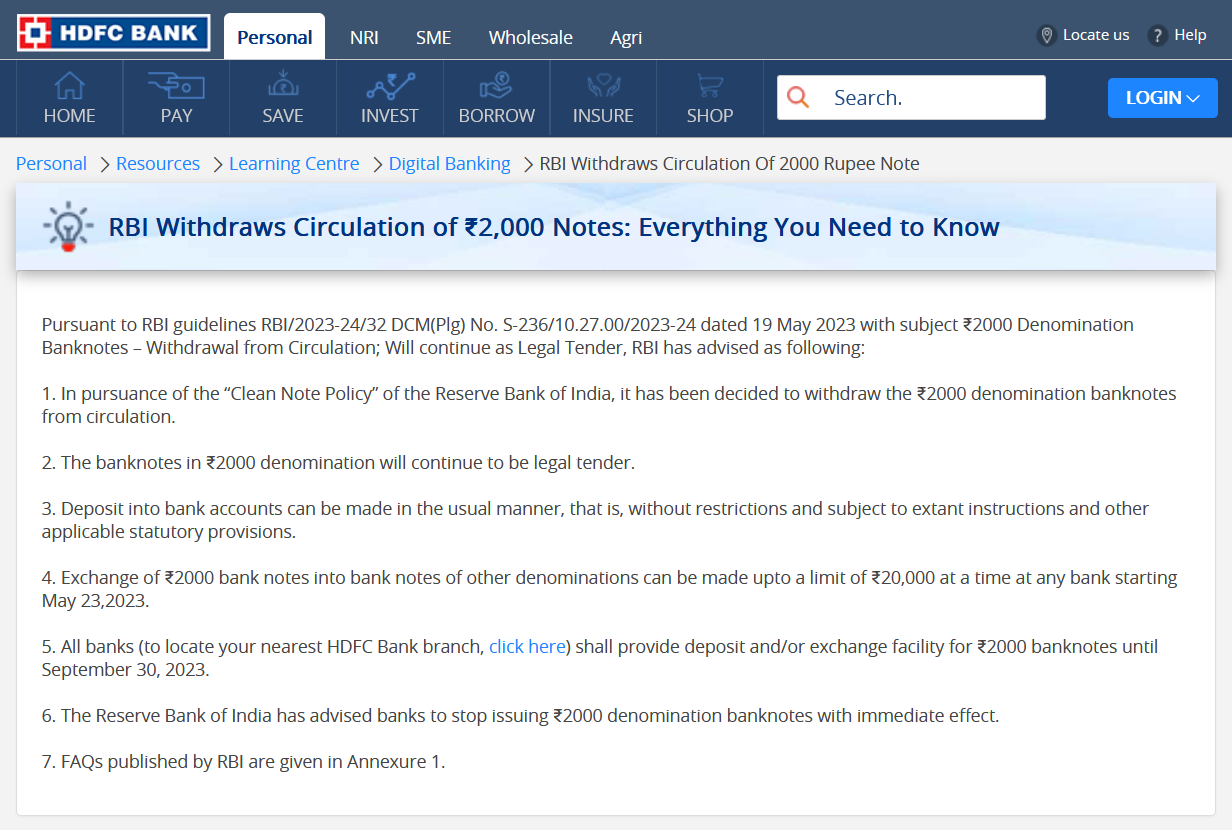1232x830 pixels.
Task: Click the 'click here' branch locator link
Action: coord(527,647)
